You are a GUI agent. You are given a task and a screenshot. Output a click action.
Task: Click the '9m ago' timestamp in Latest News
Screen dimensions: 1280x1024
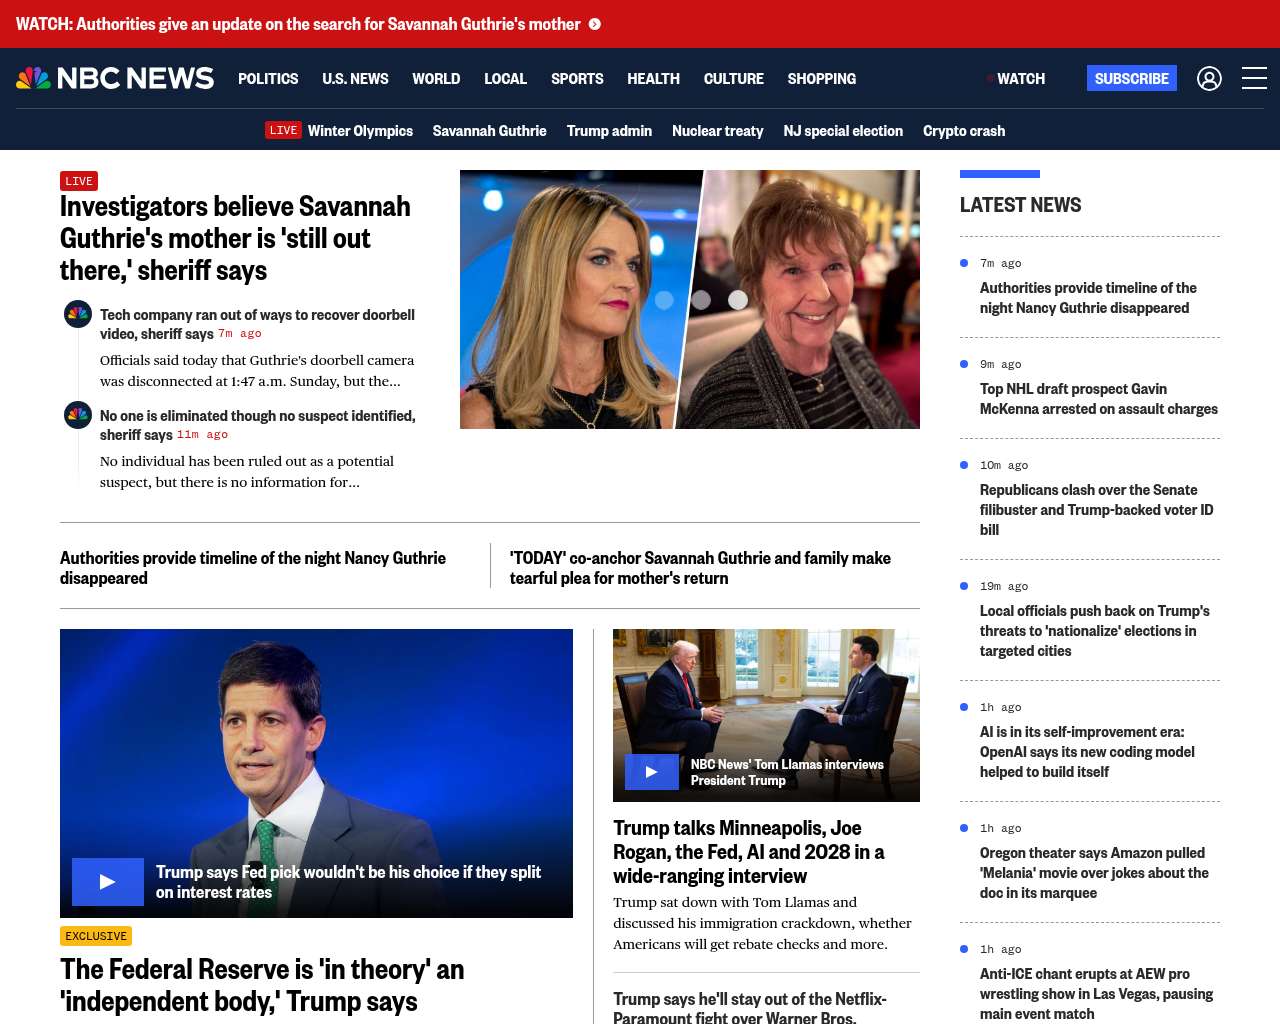(1000, 364)
